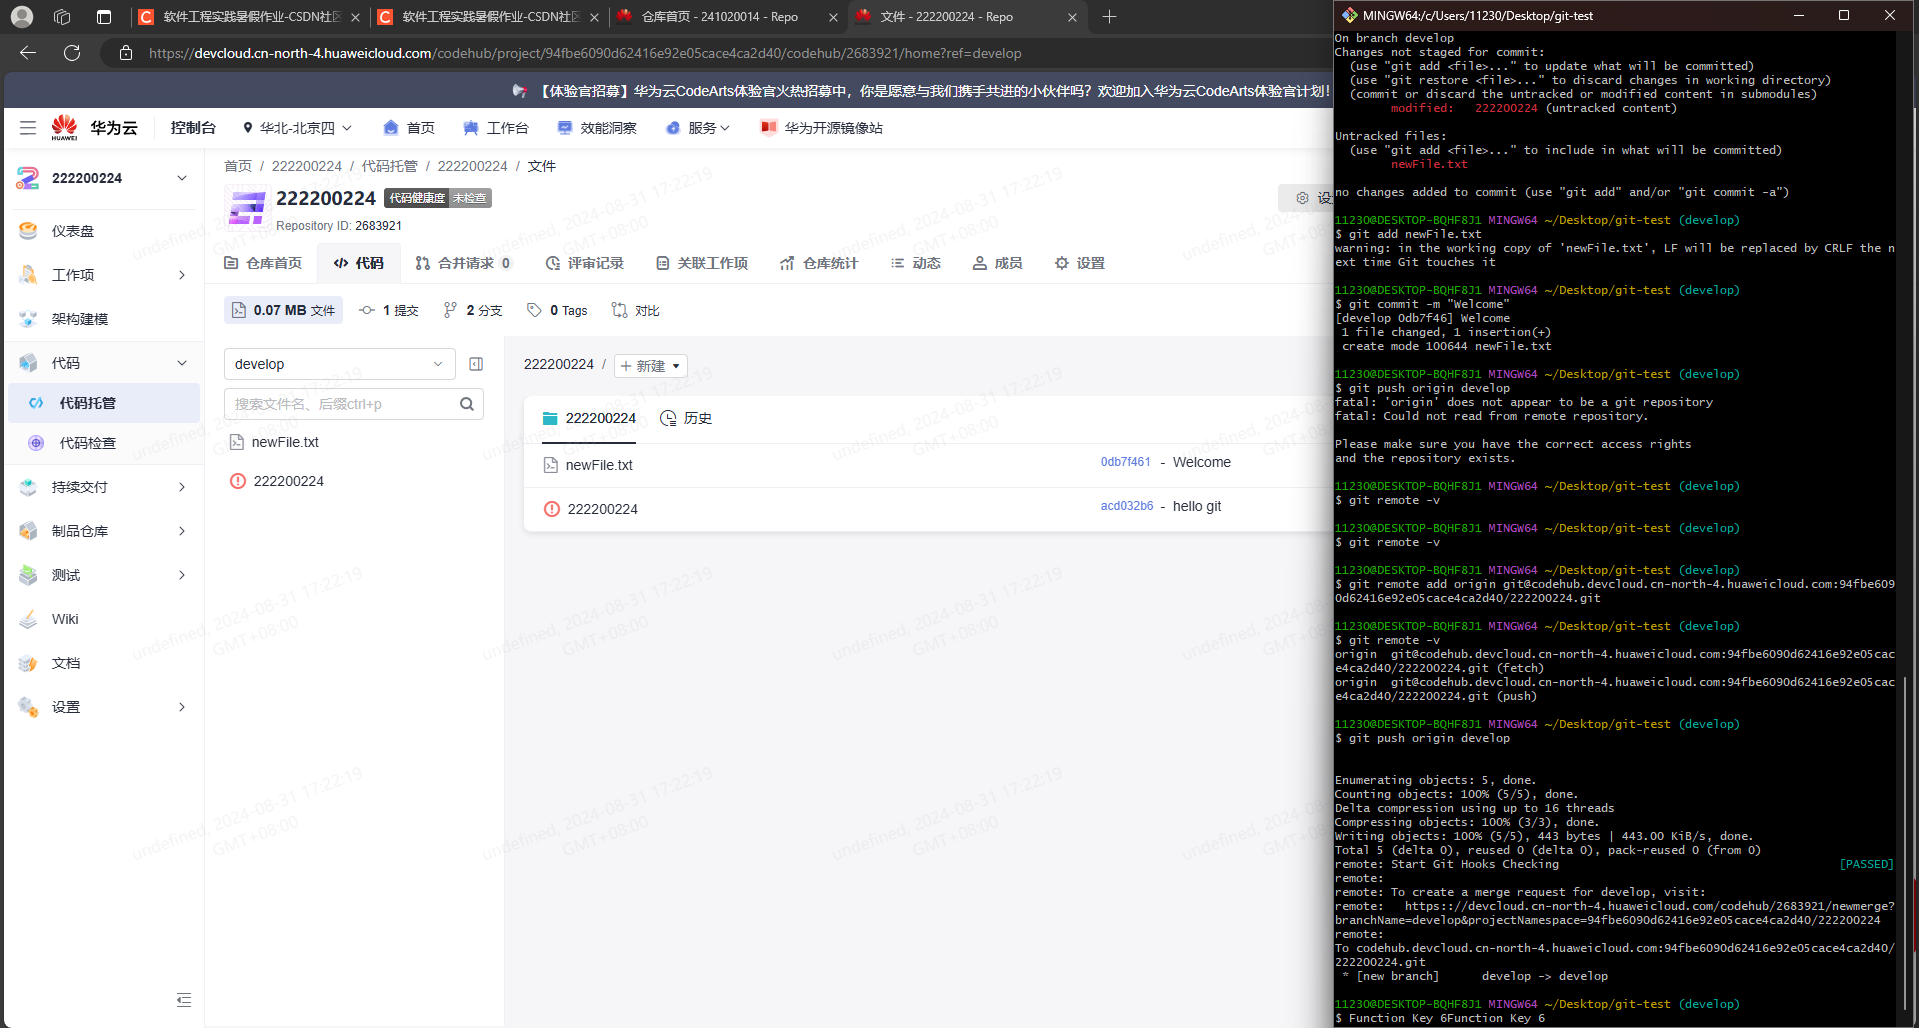This screenshot has height=1028, width=1919.
Task: Expand the 持续交付 sidebar section
Action: 103,487
